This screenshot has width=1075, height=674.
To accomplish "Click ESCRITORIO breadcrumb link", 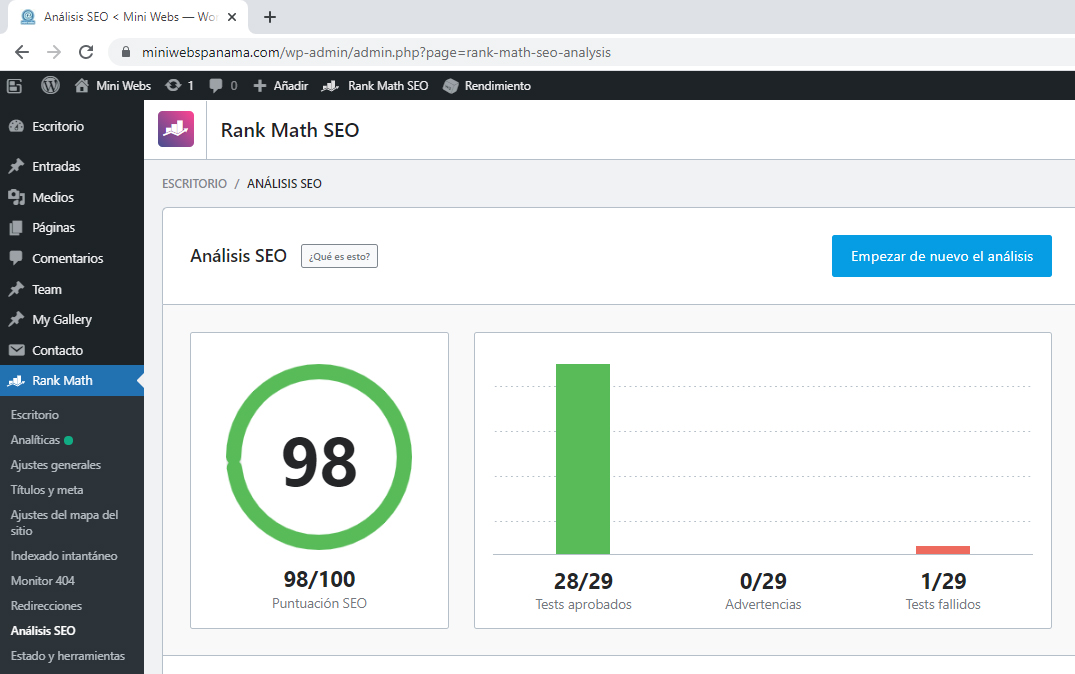I will tap(194, 184).
